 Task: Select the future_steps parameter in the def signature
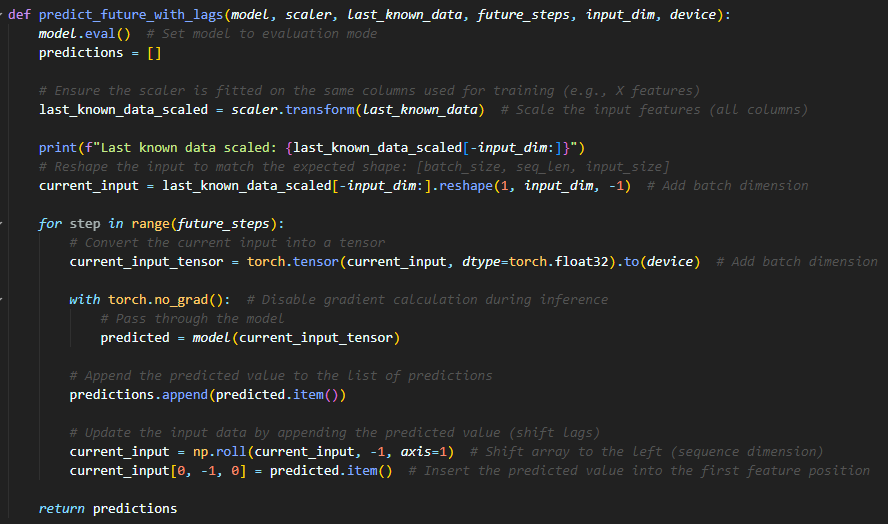pos(523,15)
